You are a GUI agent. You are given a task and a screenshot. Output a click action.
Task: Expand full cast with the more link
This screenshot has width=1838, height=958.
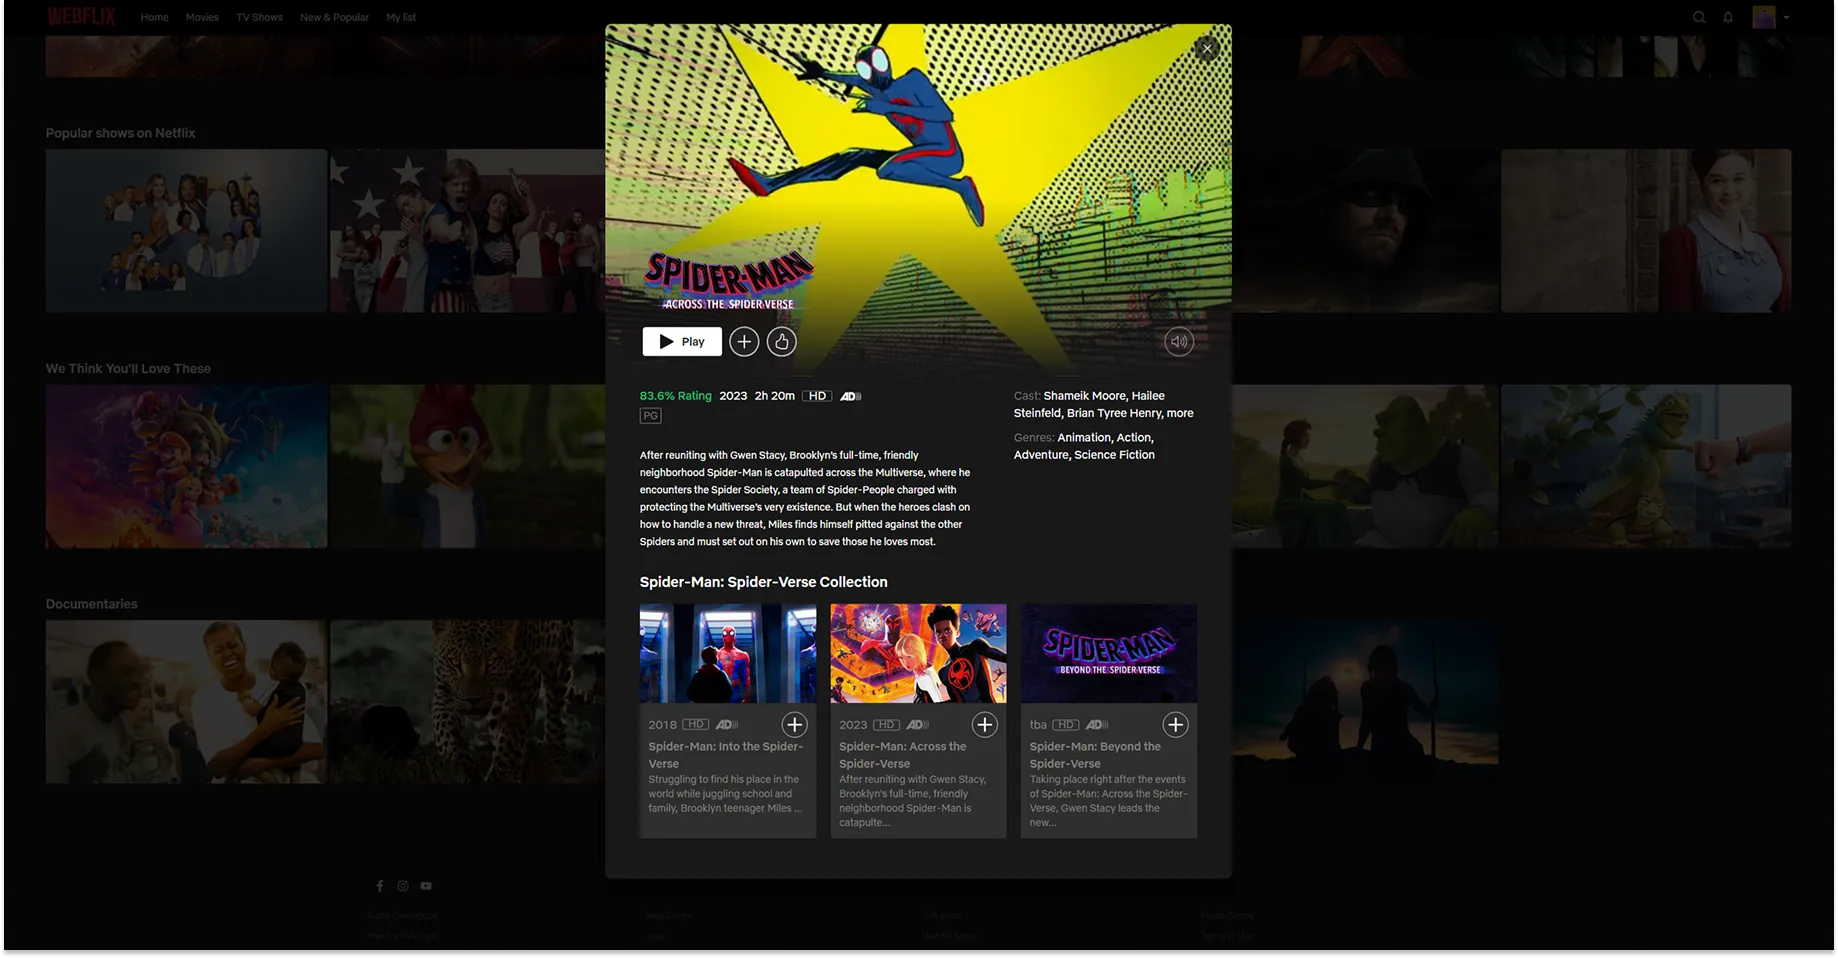[1180, 412]
